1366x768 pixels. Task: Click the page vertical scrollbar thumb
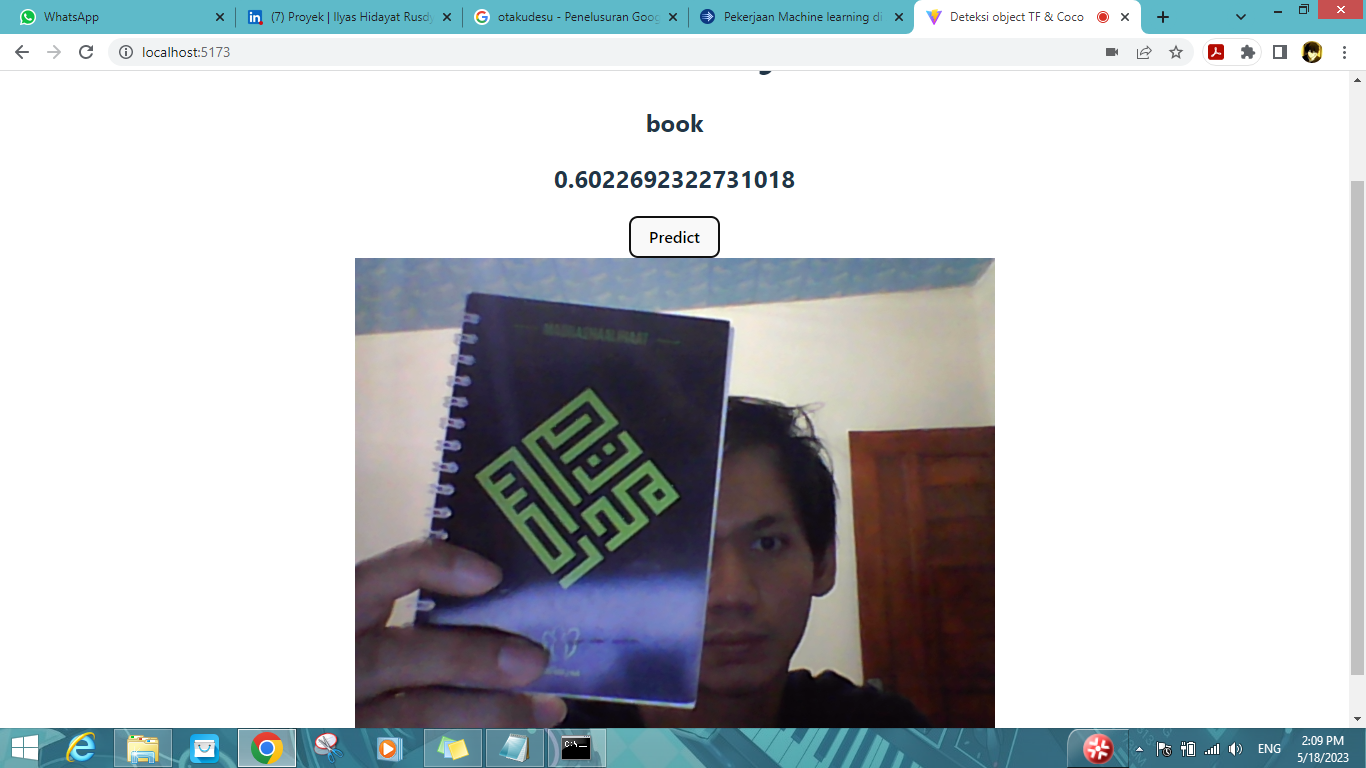tap(1357, 420)
